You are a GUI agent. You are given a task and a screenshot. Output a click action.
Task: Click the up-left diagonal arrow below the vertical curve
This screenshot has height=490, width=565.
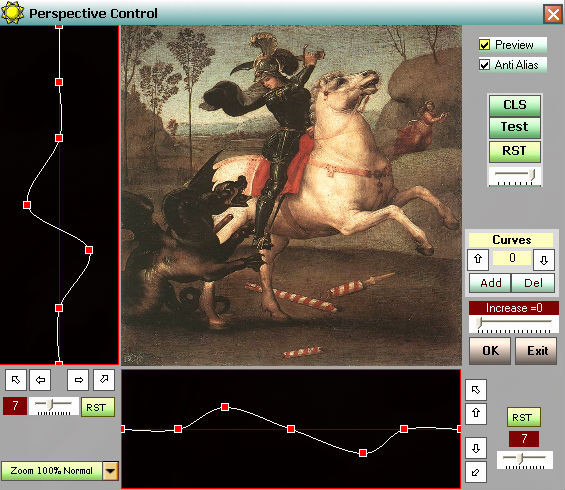[16, 380]
